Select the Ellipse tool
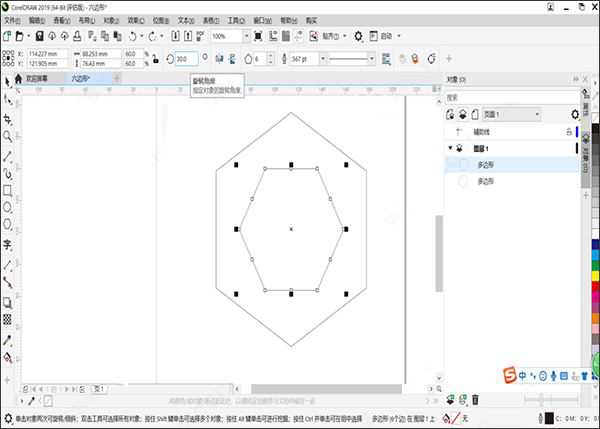The width and height of the screenshot is (600, 429). (x=7, y=208)
